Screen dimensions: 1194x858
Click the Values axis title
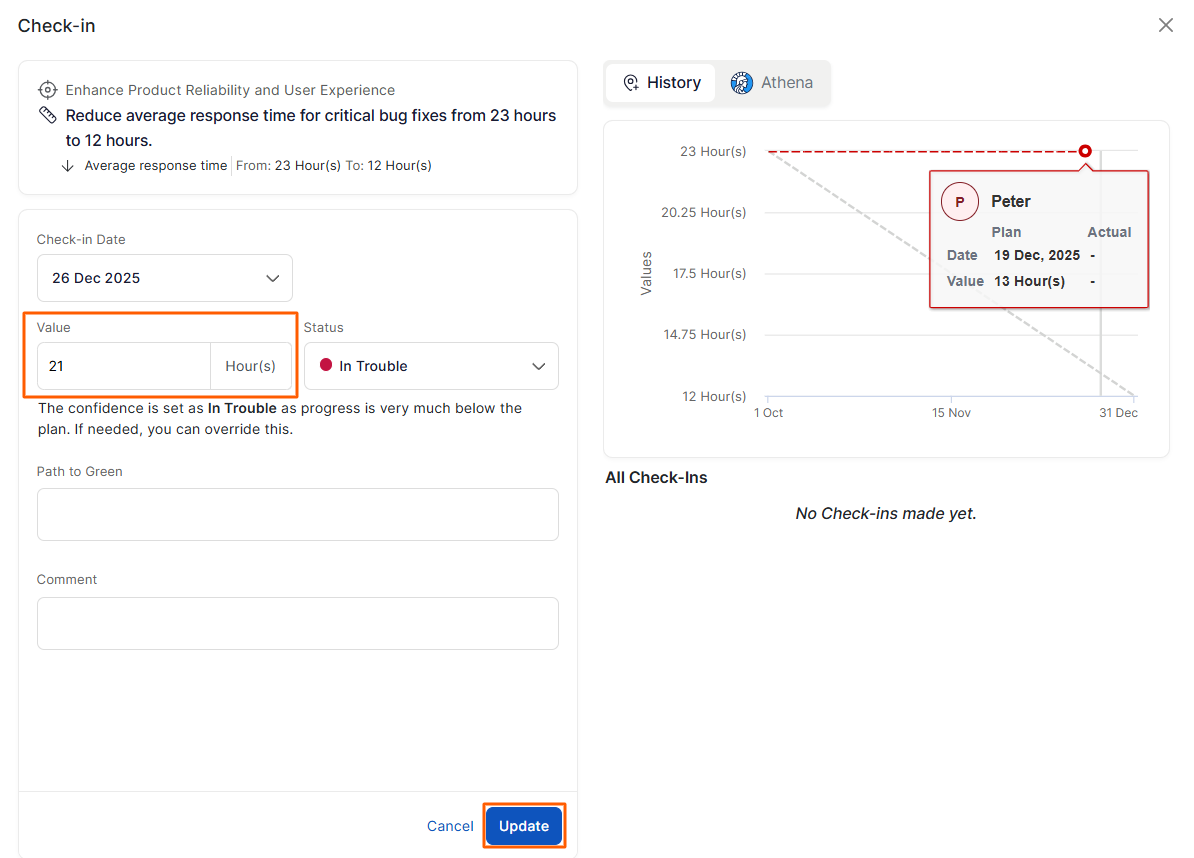[646, 273]
